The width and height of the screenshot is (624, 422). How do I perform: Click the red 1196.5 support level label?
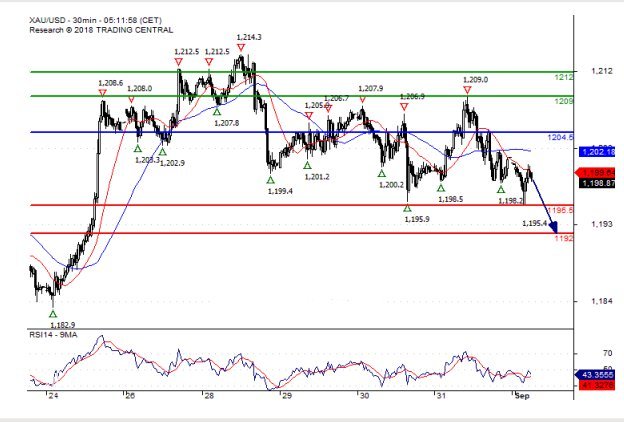562,210
